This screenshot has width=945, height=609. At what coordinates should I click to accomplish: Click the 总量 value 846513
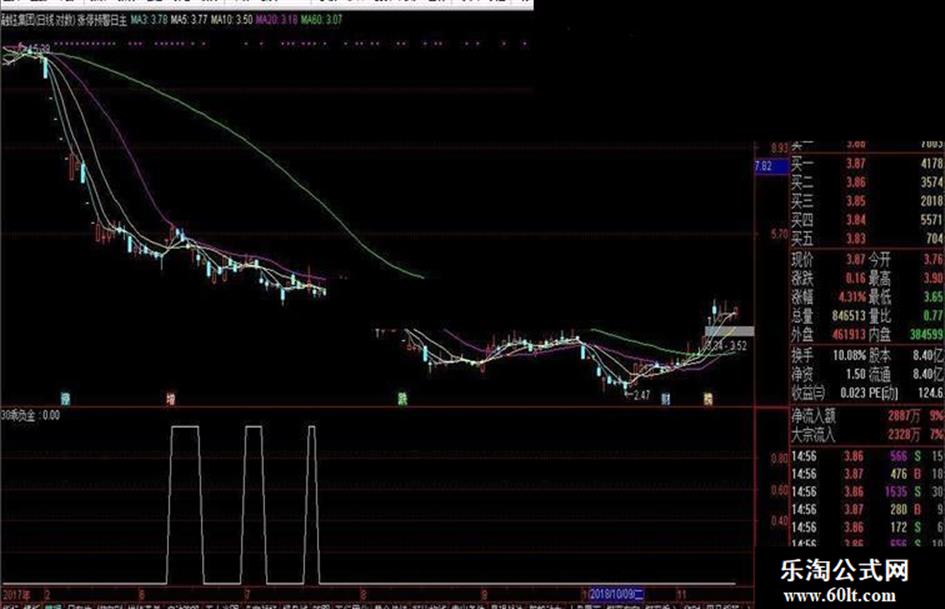point(849,316)
